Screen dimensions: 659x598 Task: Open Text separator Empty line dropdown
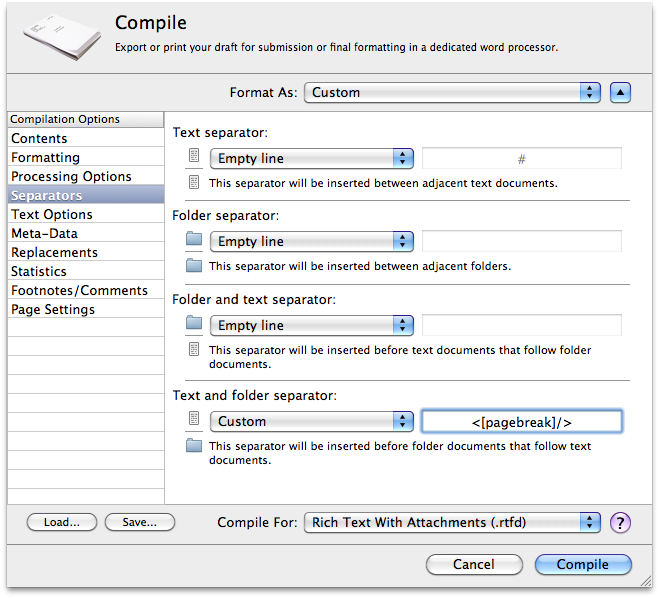(312, 158)
